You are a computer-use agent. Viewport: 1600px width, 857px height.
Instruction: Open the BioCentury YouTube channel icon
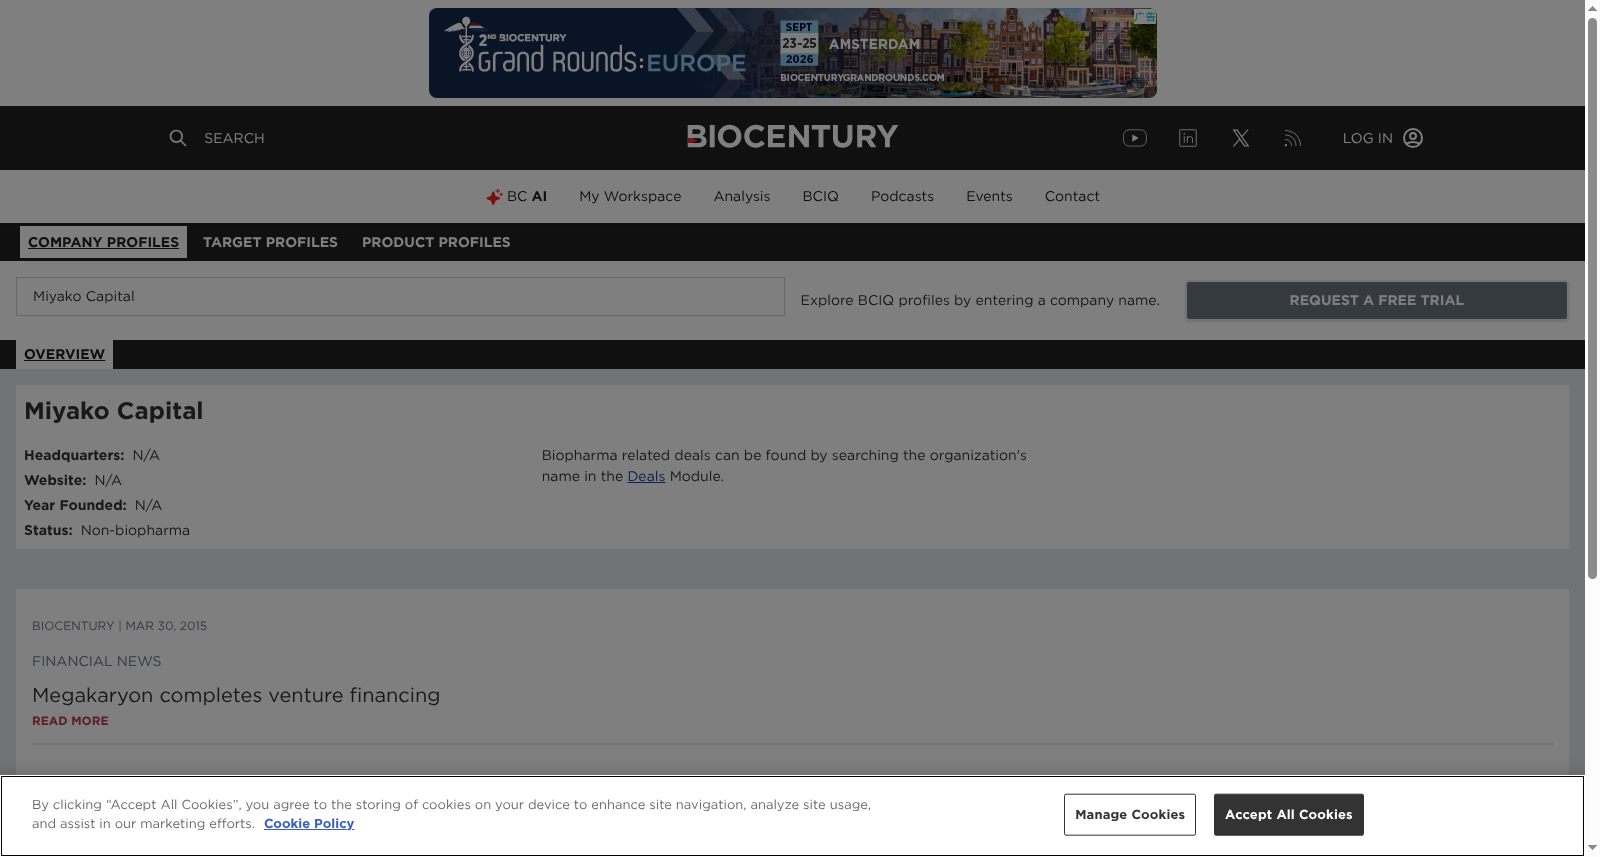1134,138
